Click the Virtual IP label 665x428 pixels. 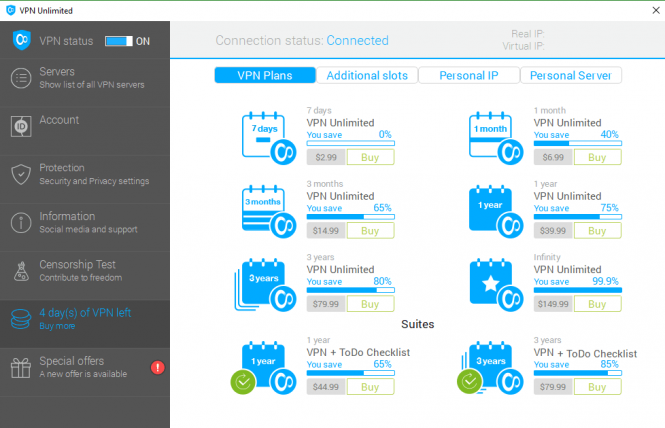coord(523,46)
